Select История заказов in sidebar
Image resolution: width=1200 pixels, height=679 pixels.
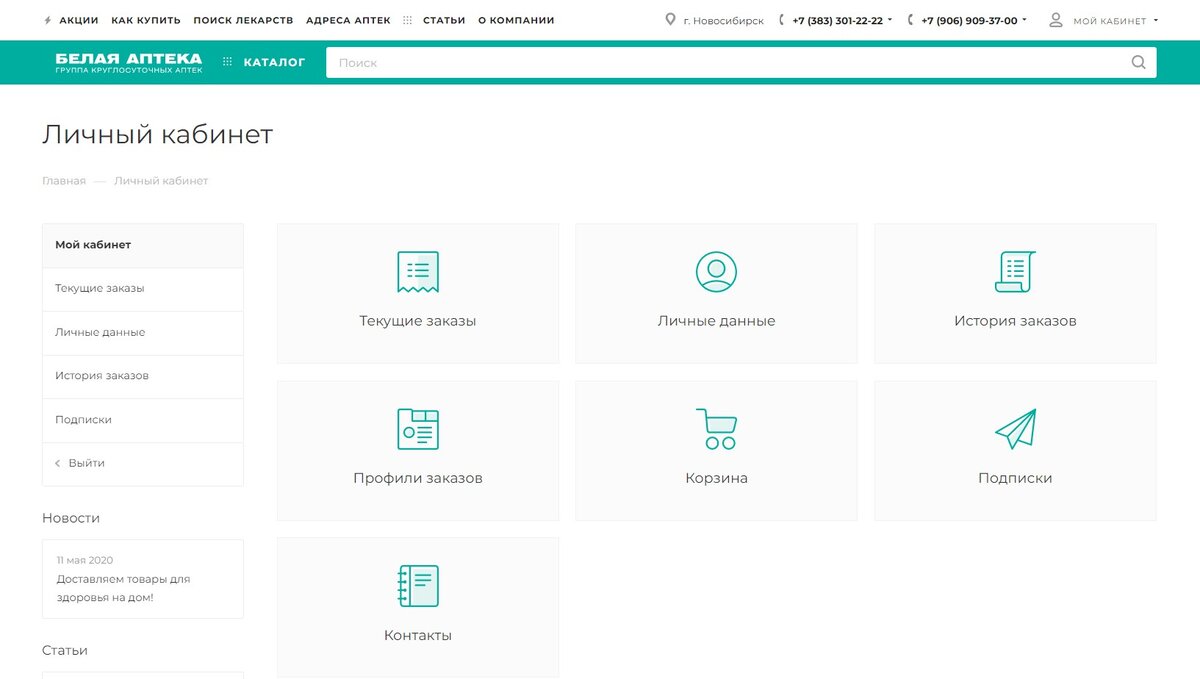(143, 376)
